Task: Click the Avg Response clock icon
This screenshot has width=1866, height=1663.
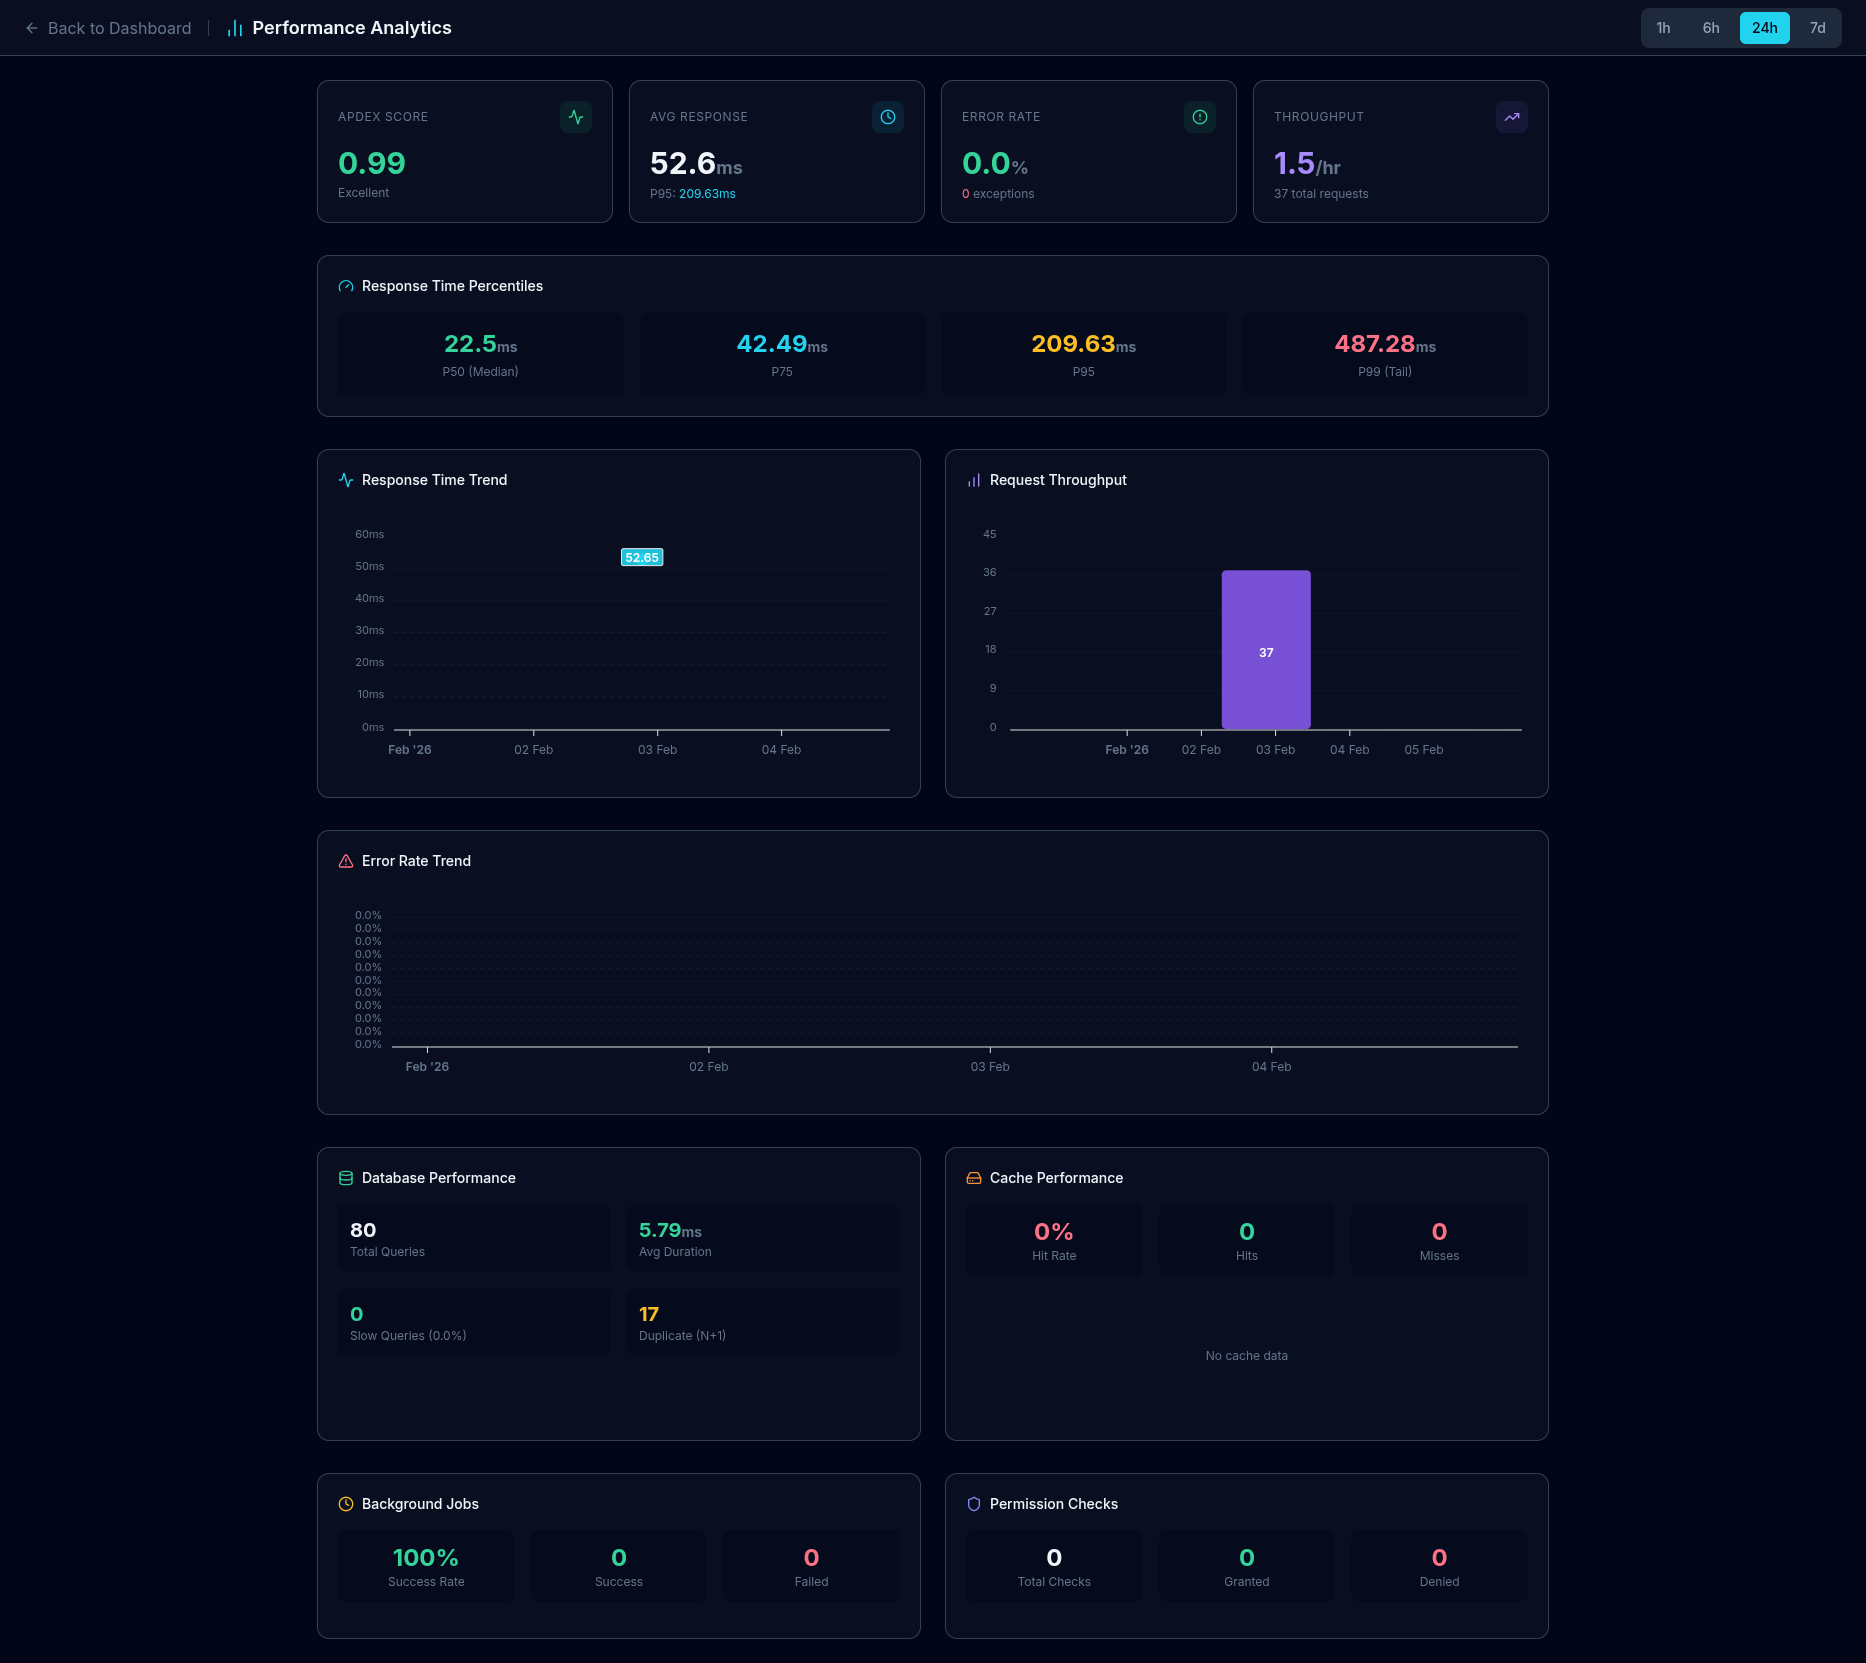Action: pos(888,117)
